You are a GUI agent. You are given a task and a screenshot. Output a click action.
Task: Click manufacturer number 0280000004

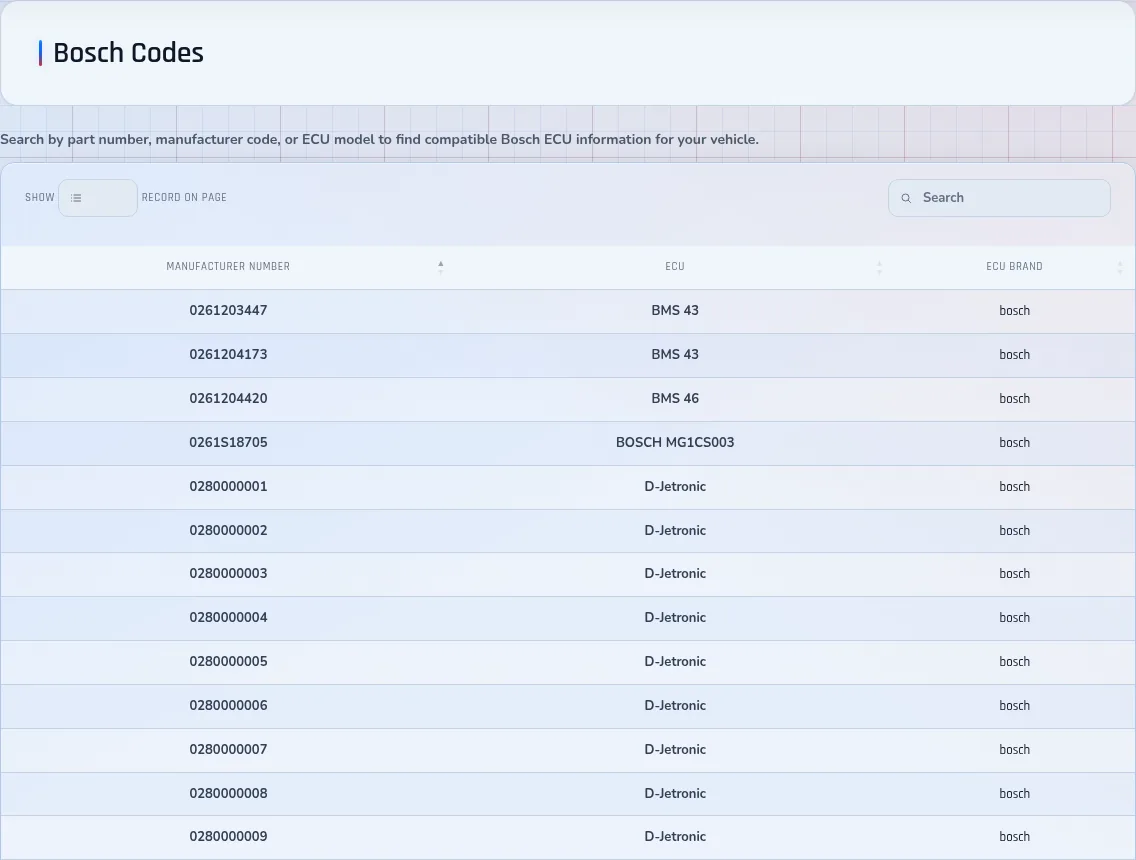pos(228,618)
